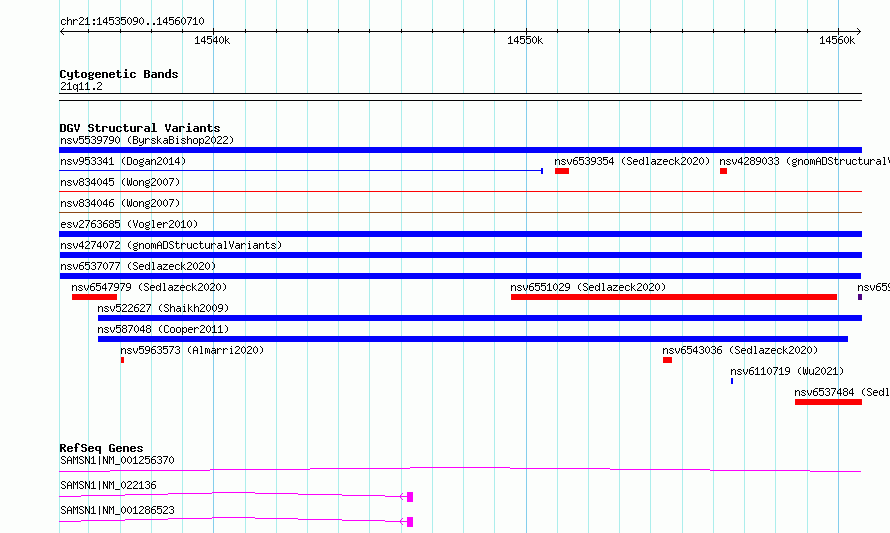This screenshot has height=533, width=890.
Task: Click the SAMSN1 NM_001256370 magenta intron line
Action: coord(460,469)
